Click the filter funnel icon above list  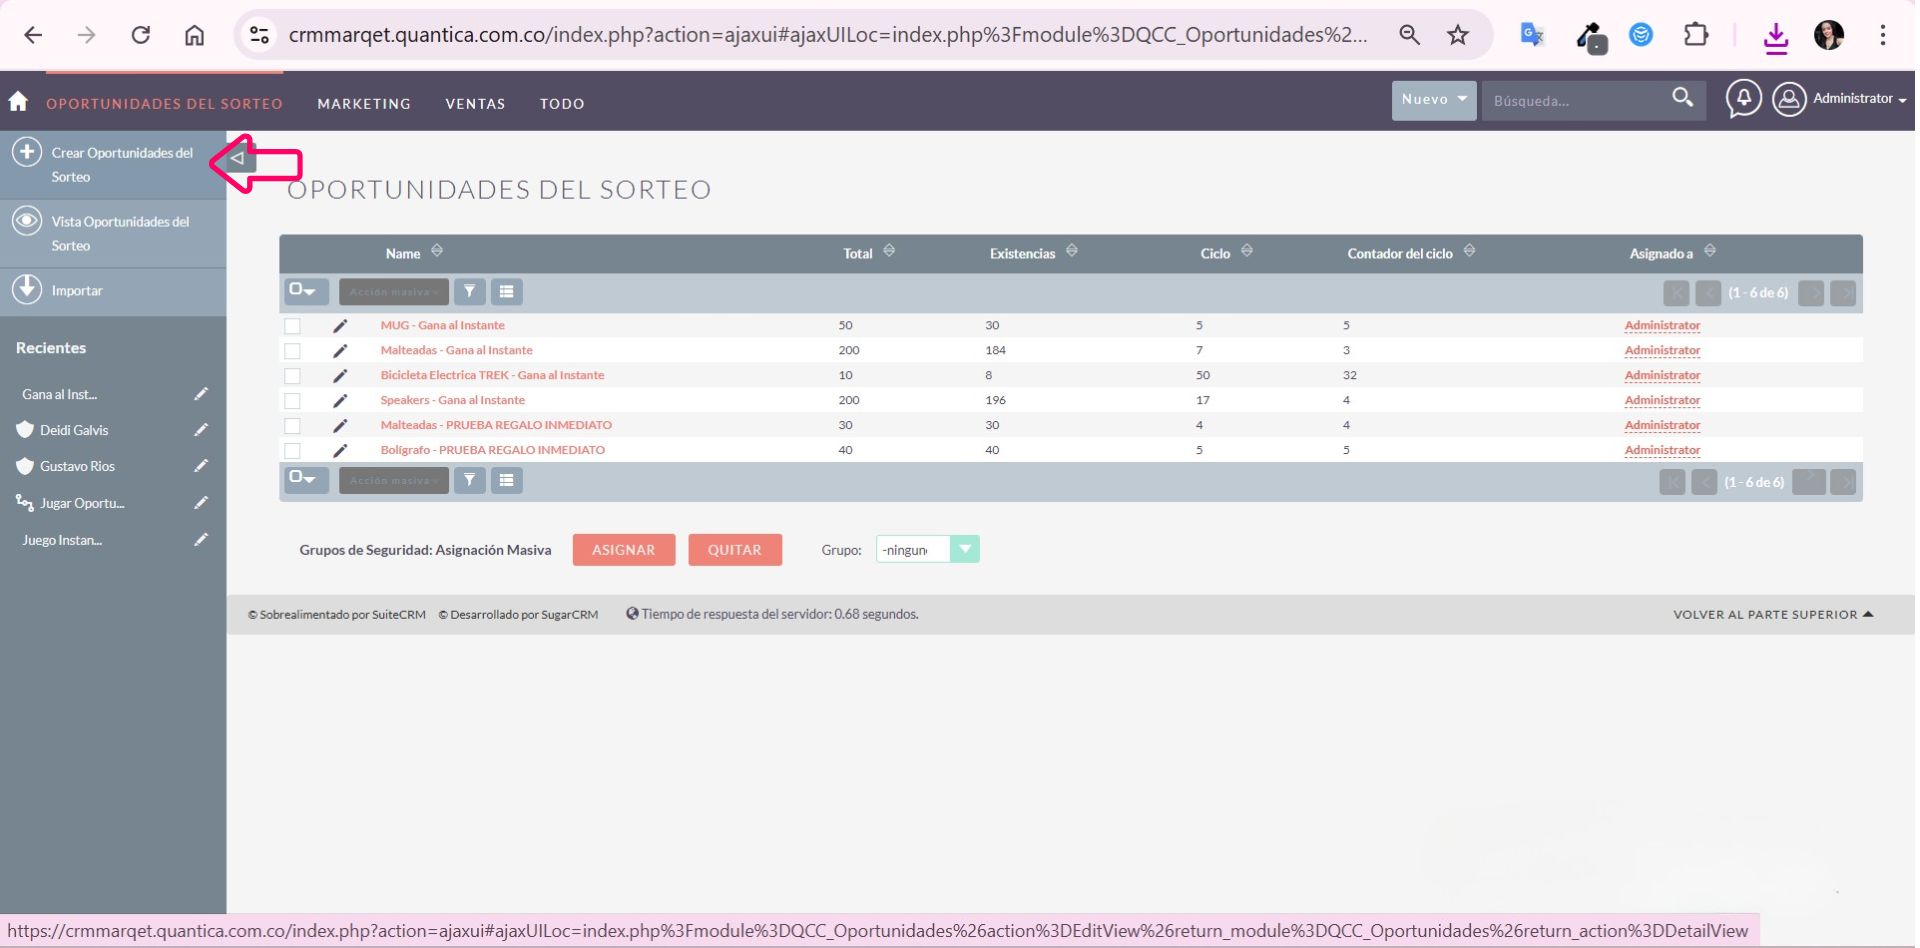tap(469, 292)
